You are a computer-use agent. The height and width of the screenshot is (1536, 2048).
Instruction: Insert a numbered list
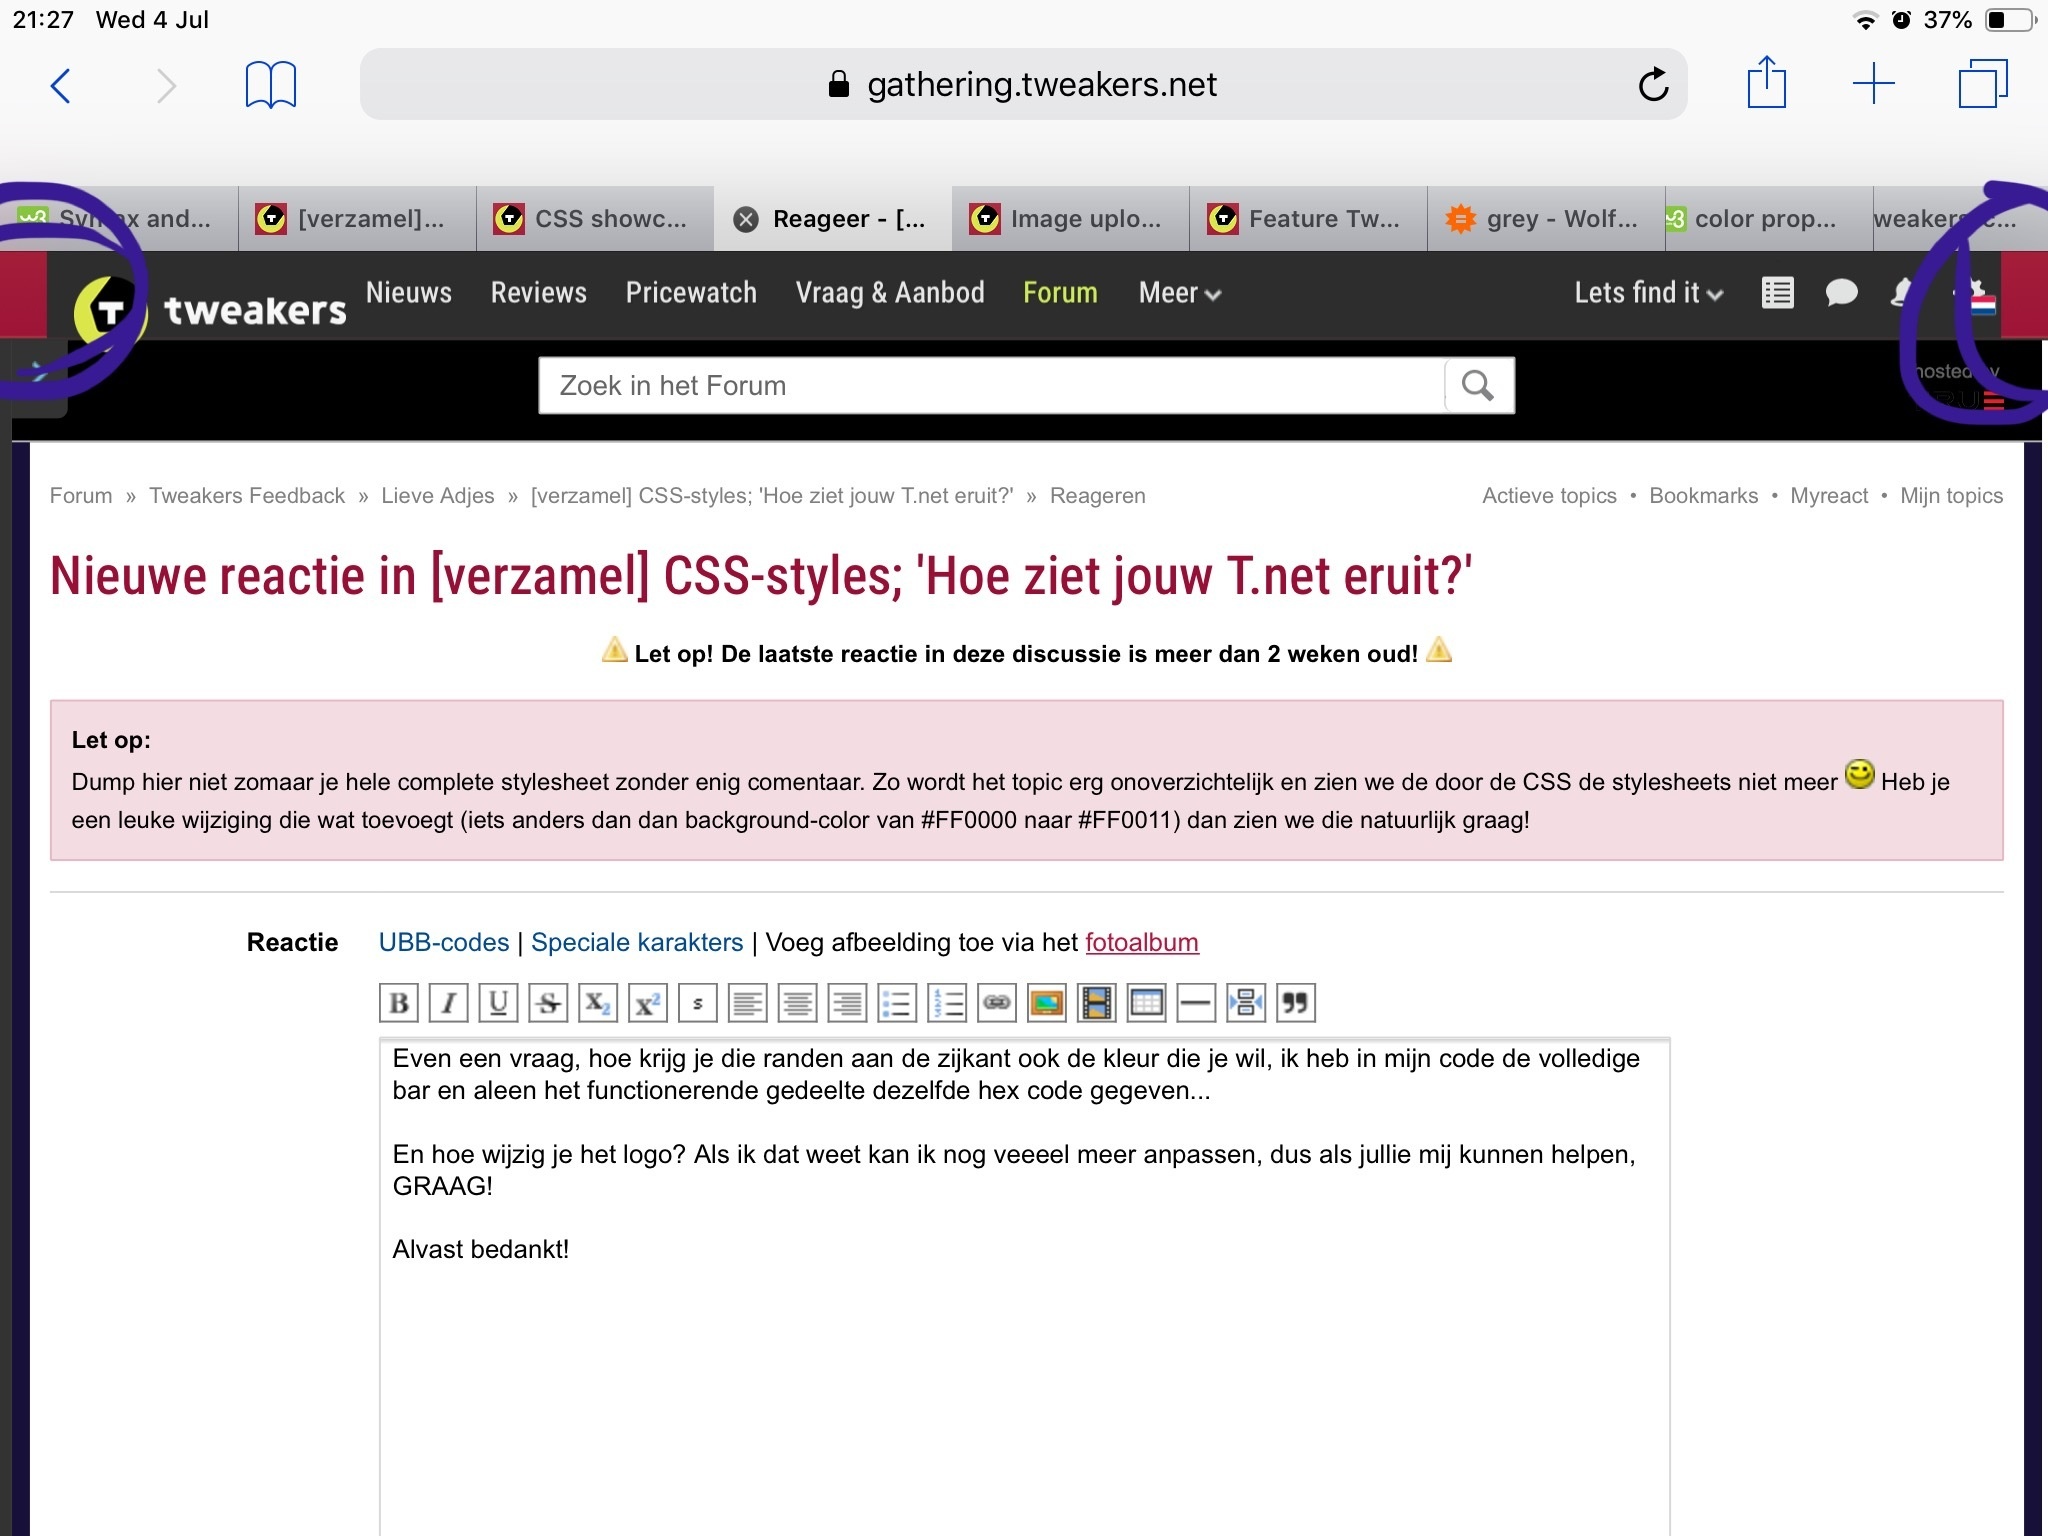[x=946, y=1003]
